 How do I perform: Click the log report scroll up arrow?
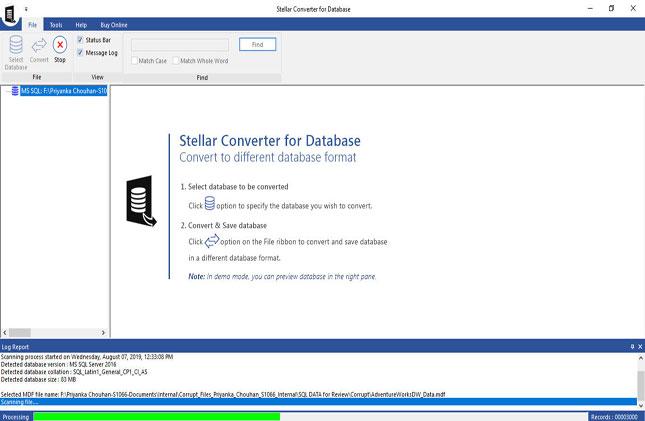(640, 358)
